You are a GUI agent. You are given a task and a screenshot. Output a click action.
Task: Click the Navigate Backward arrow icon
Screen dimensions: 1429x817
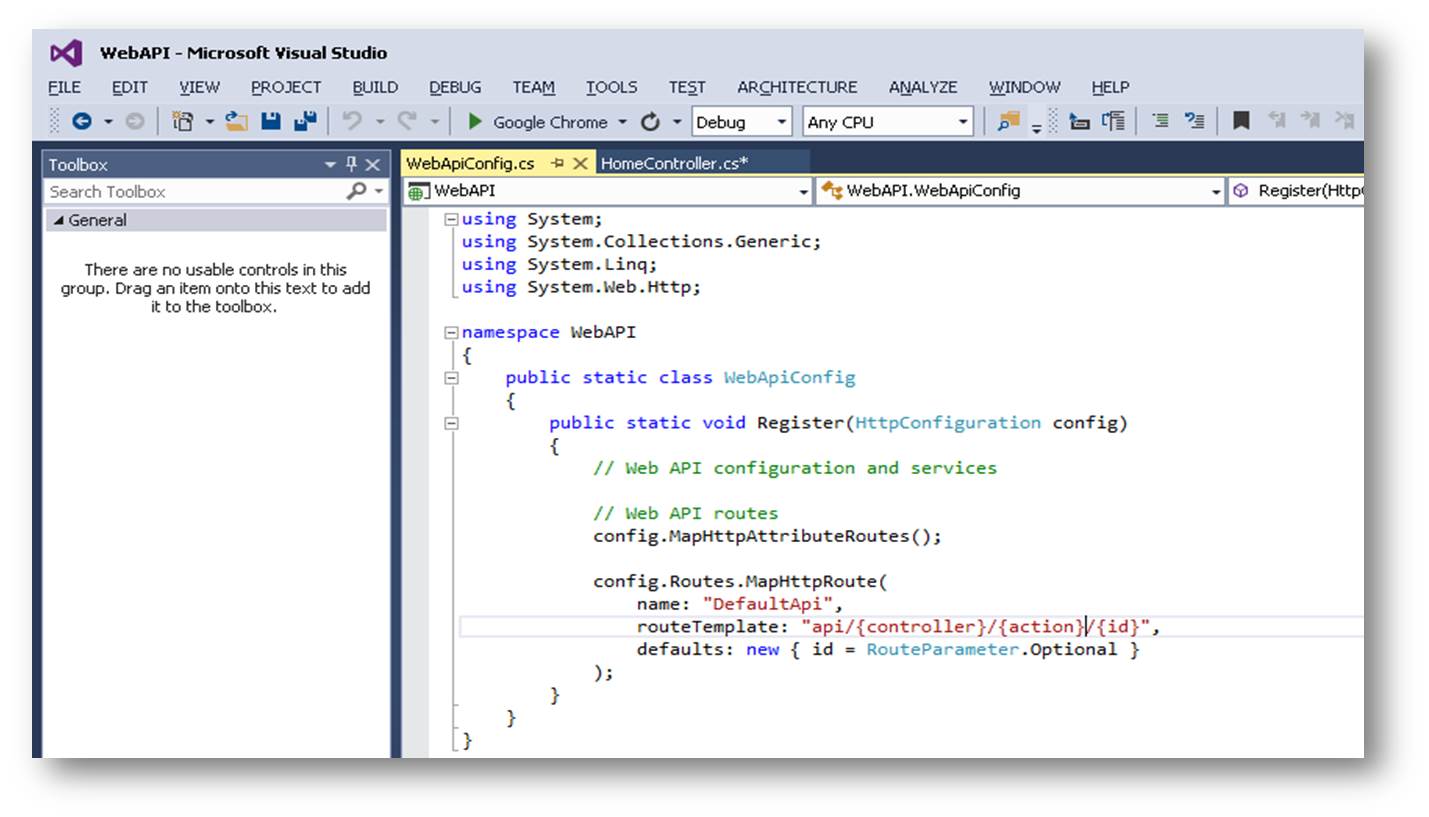[x=82, y=122]
